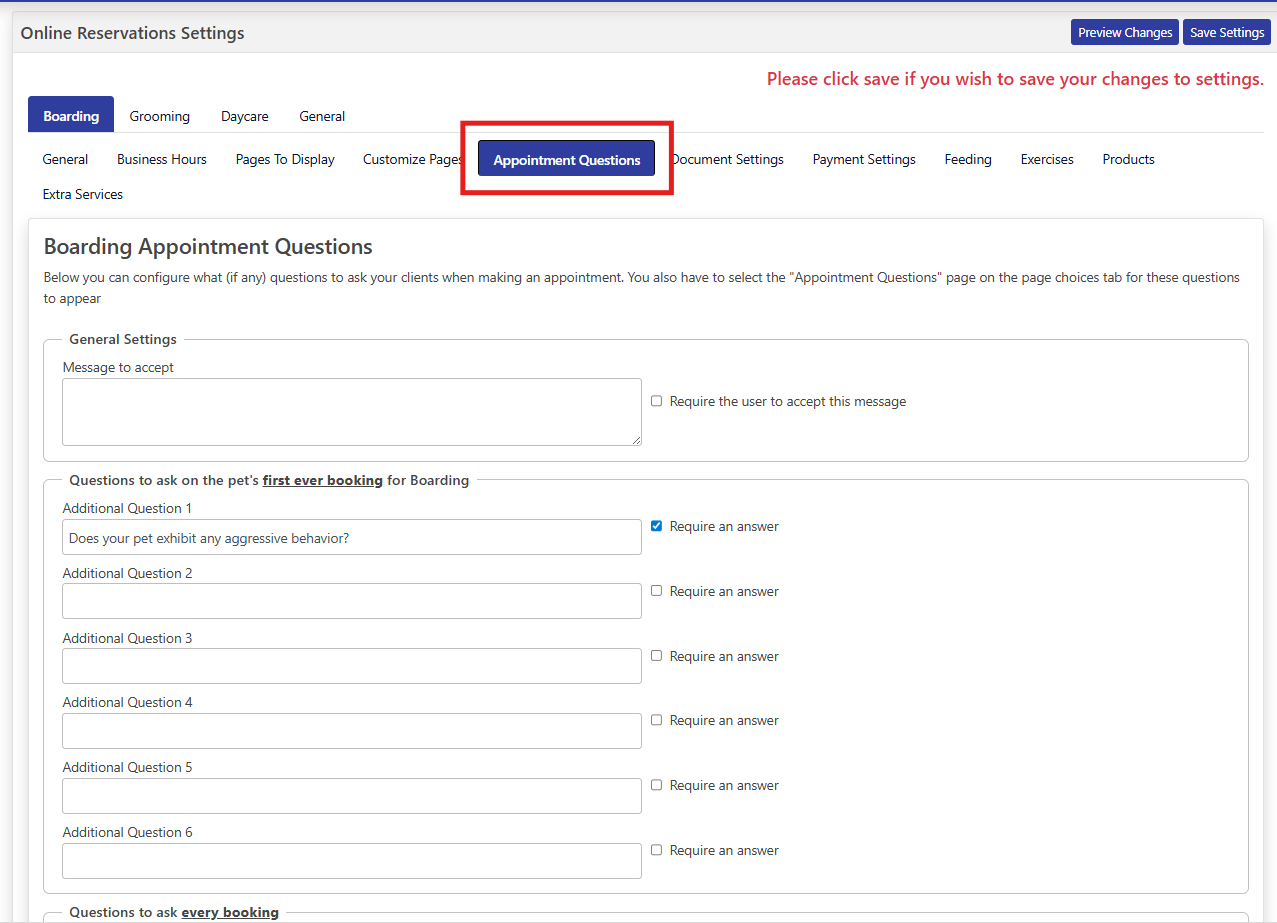Enable Require the user to accept this message
Image resolution: width=1277 pixels, height=923 pixels.
coord(657,401)
